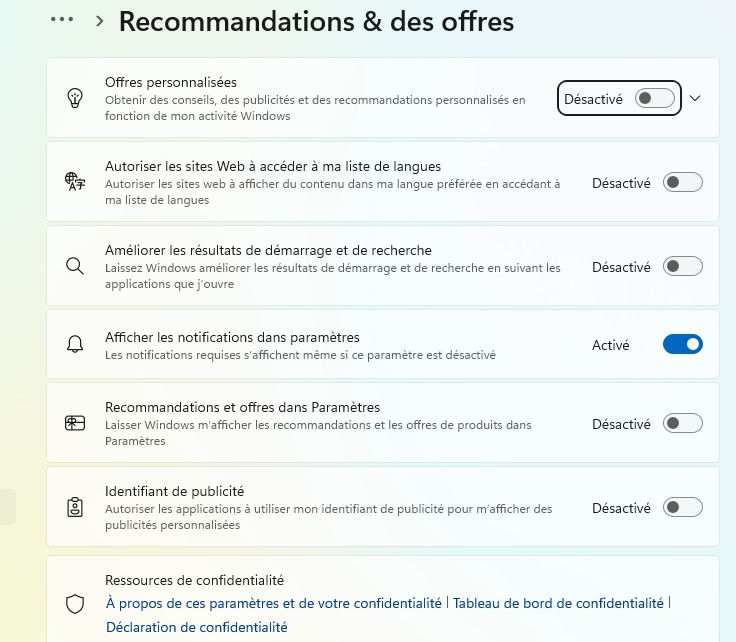The height and width of the screenshot is (642, 736).
Task: Click the Recommandations & des offres page title
Action: 316,22
